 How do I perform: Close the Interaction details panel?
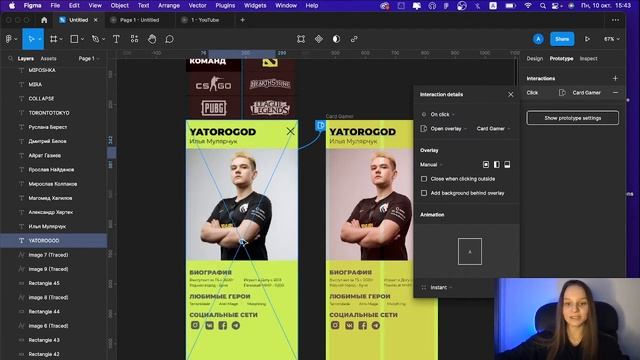pos(511,94)
